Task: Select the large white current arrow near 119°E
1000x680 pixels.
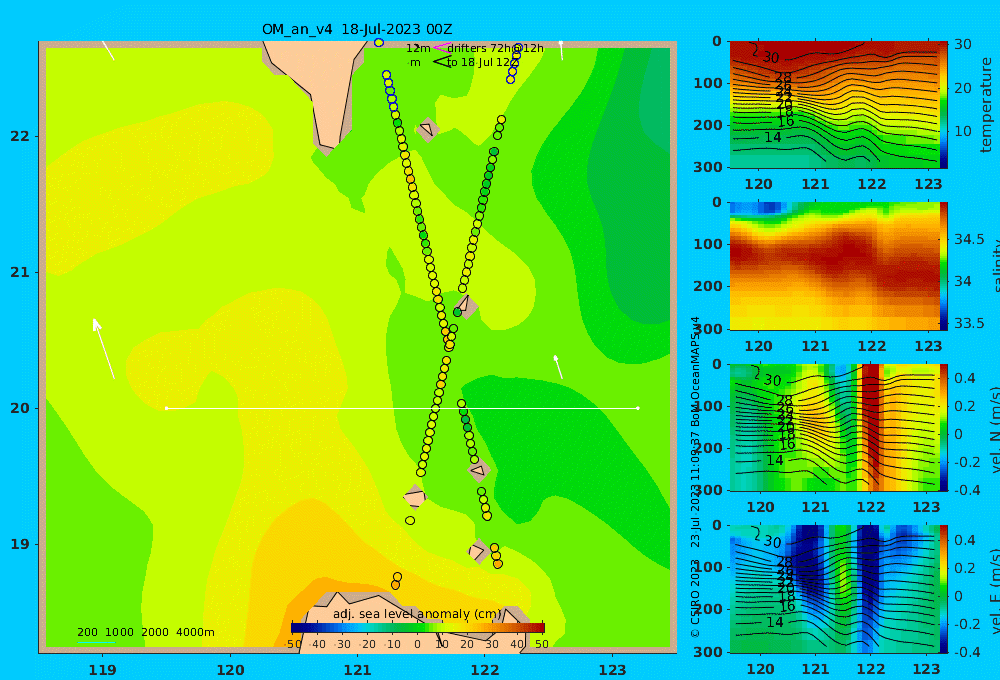Action: [104, 349]
